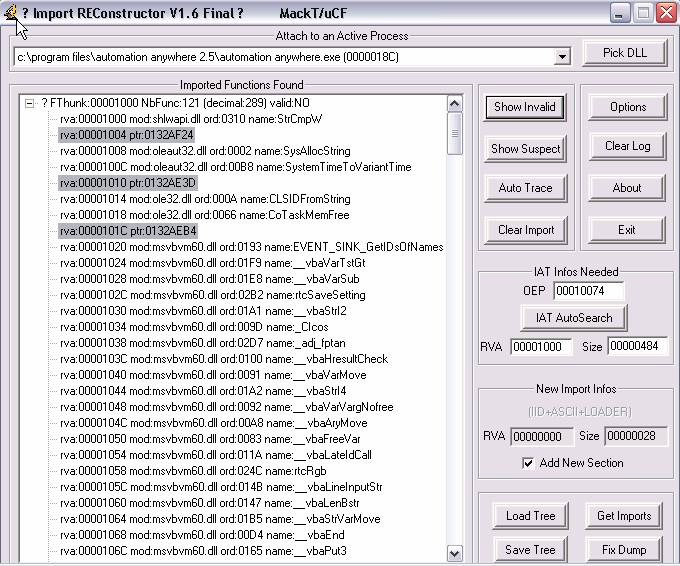Click the Pick DLL button
The width and height of the screenshot is (680, 566).
[624, 53]
